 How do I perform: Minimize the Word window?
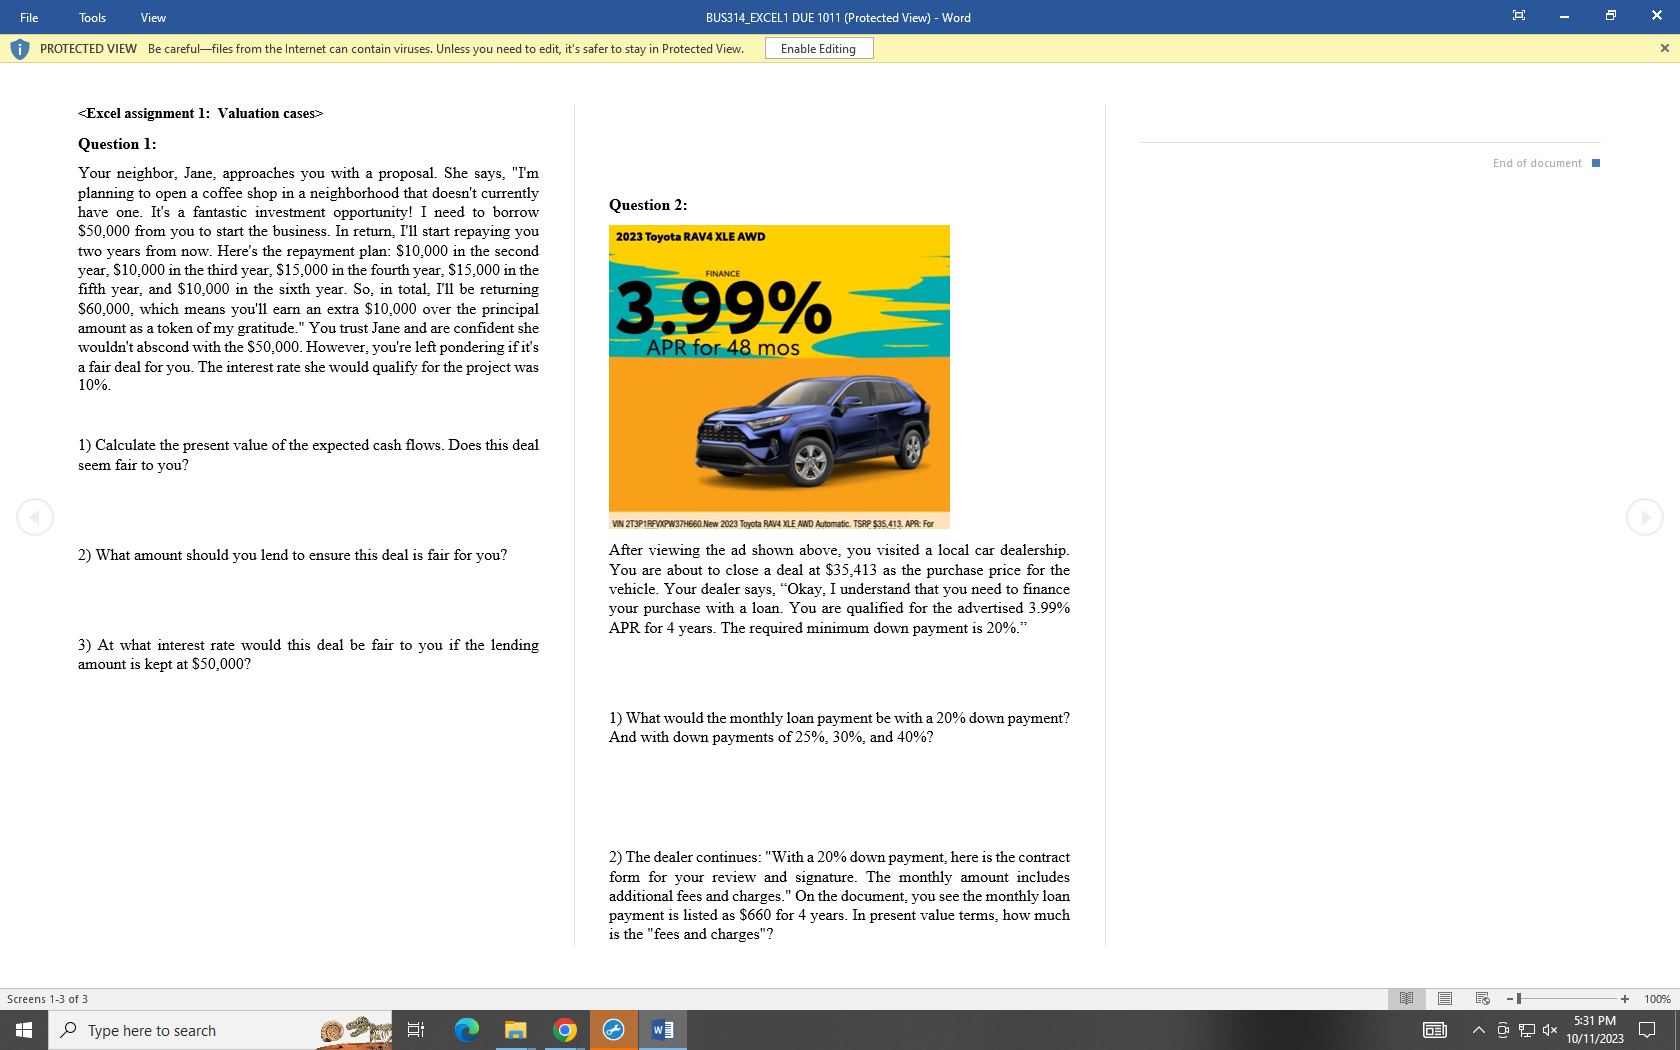1564,15
